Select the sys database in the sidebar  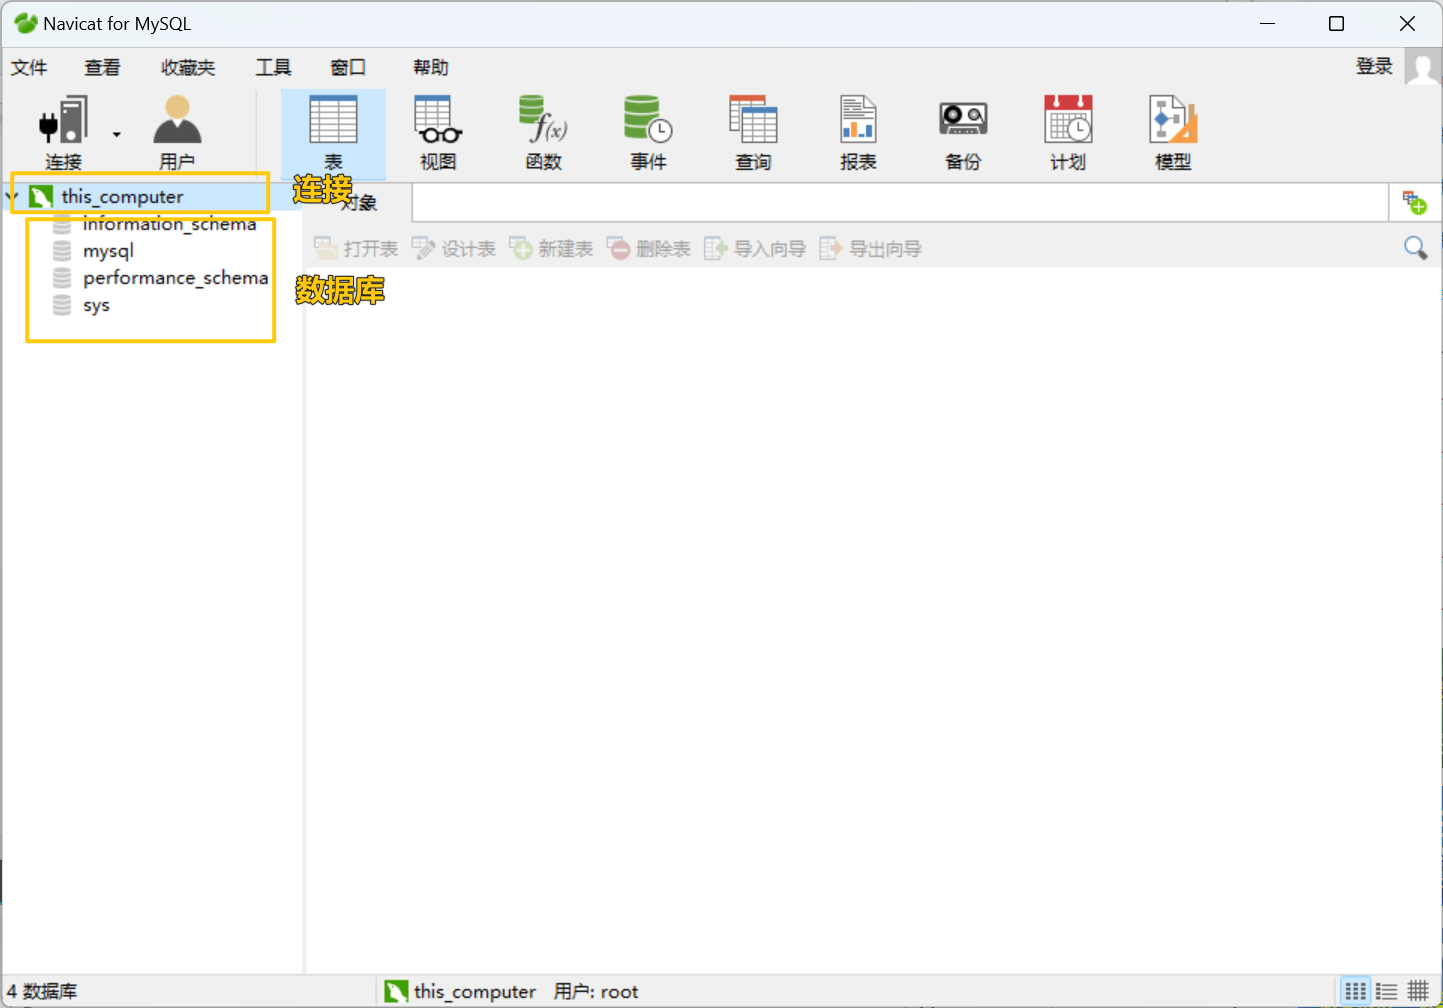96,305
